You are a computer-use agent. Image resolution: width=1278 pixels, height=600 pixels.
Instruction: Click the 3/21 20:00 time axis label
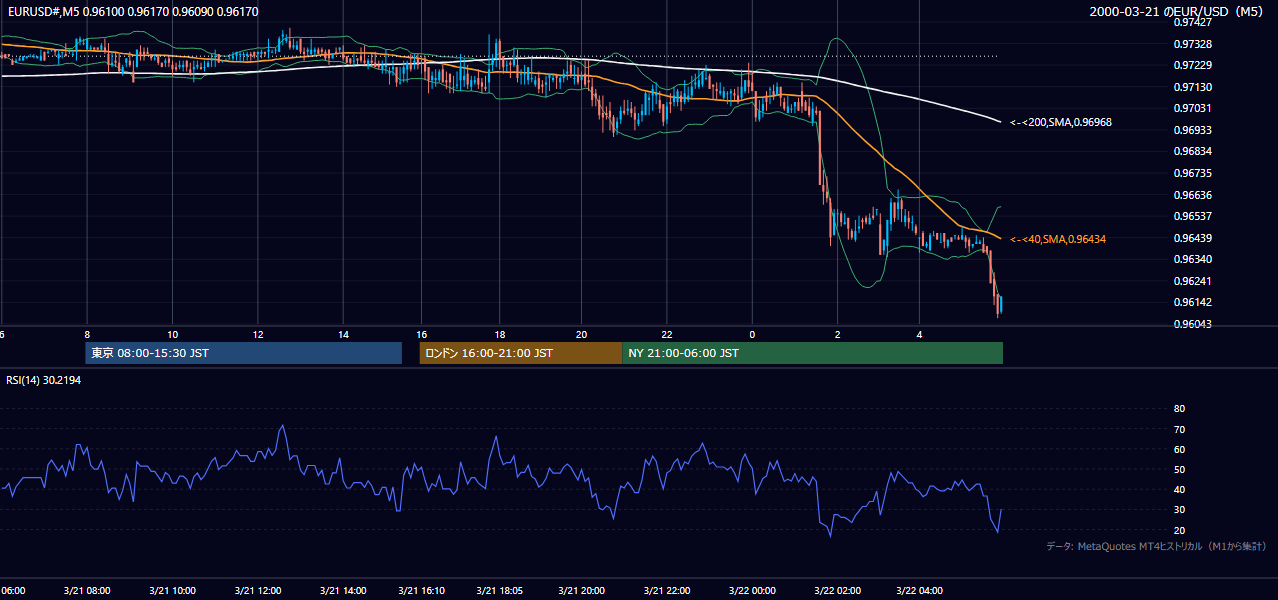[582, 590]
